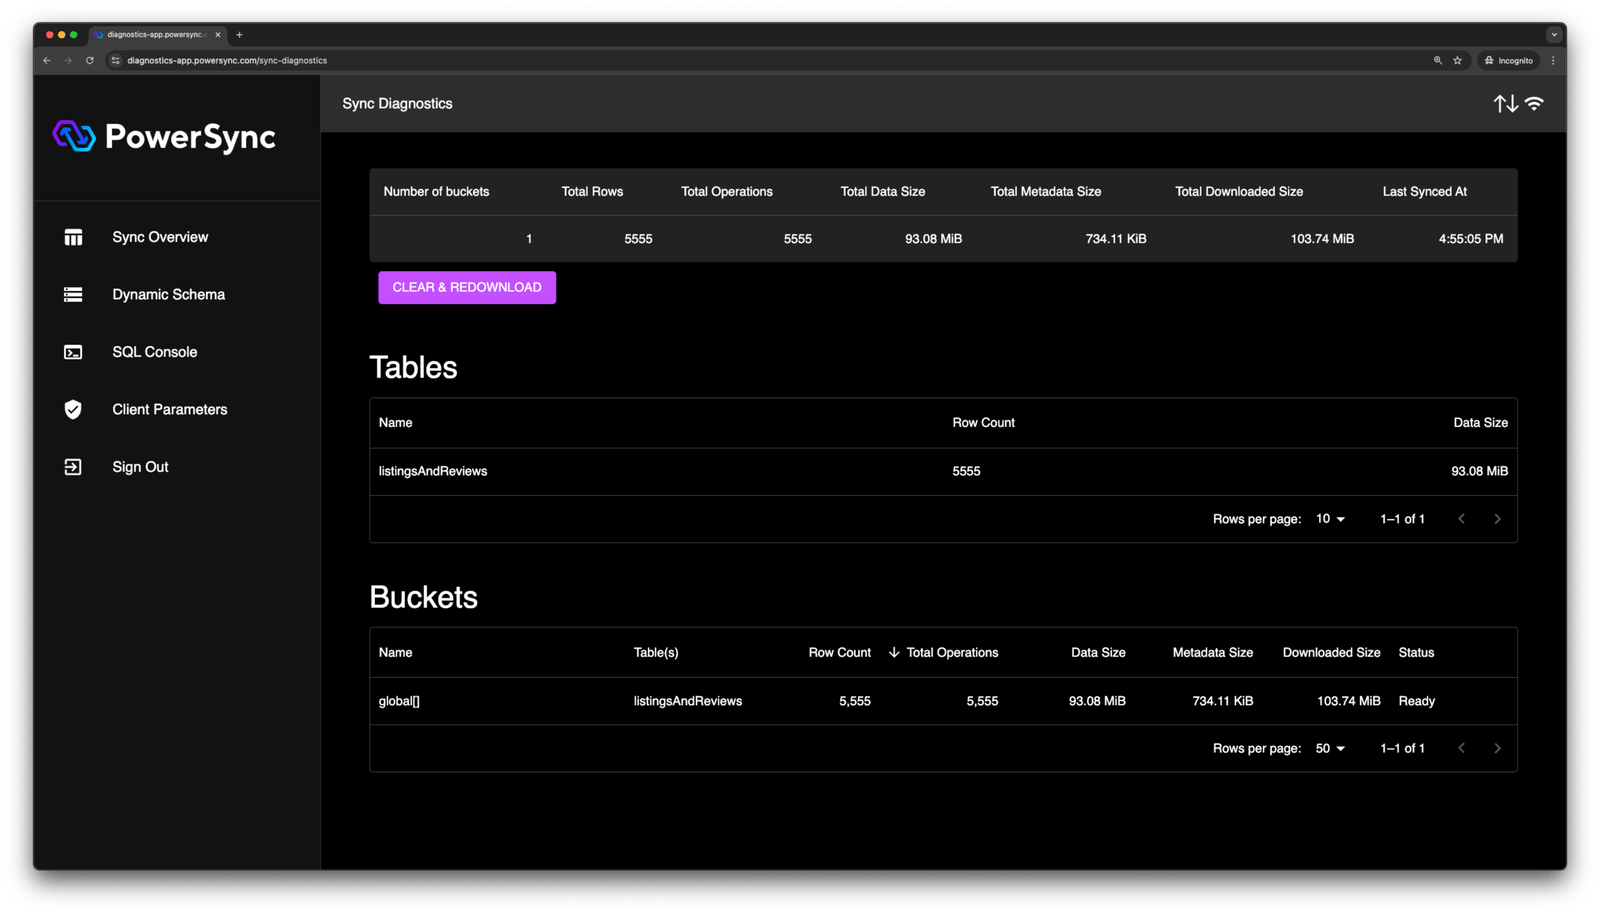The height and width of the screenshot is (914, 1600).
Task: Sort Buckets by Status column header
Action: [x=1416, y=652]
